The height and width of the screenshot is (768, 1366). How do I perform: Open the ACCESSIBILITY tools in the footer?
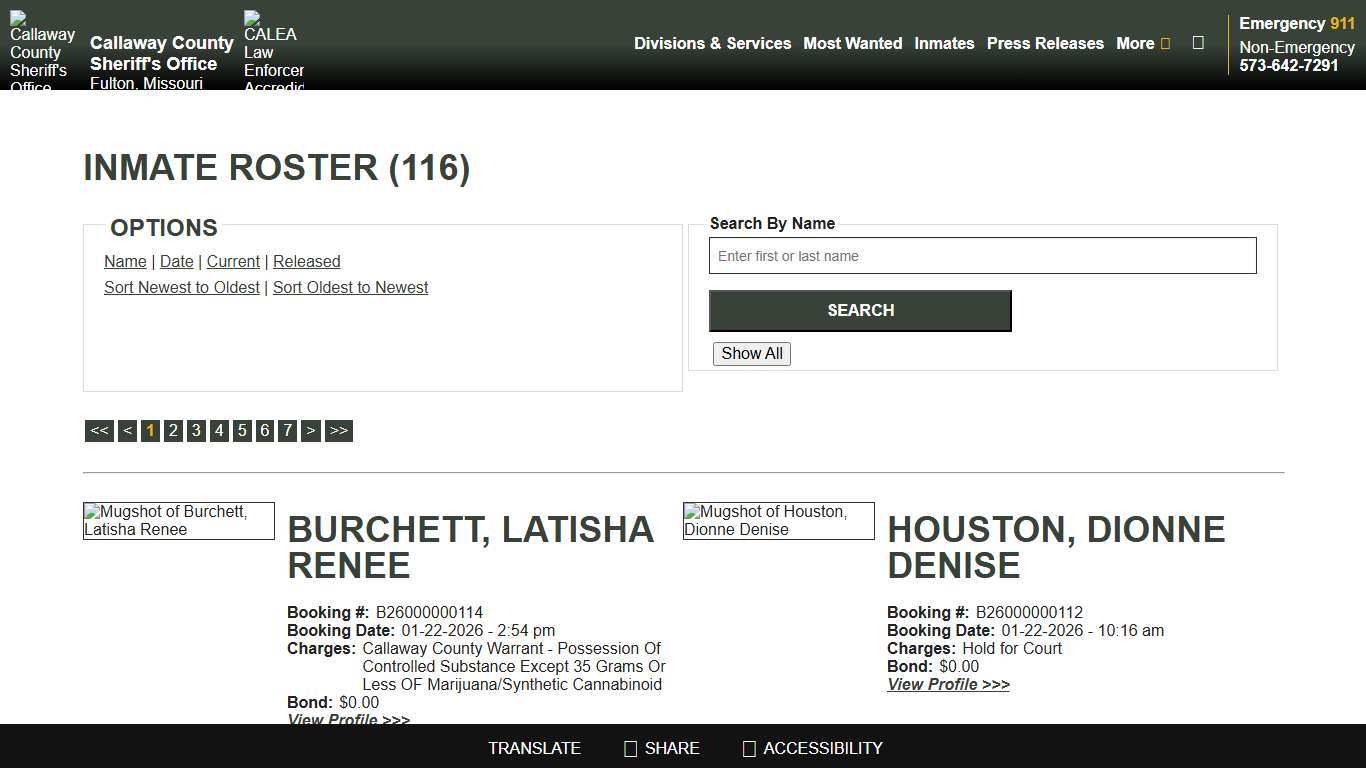811,748
